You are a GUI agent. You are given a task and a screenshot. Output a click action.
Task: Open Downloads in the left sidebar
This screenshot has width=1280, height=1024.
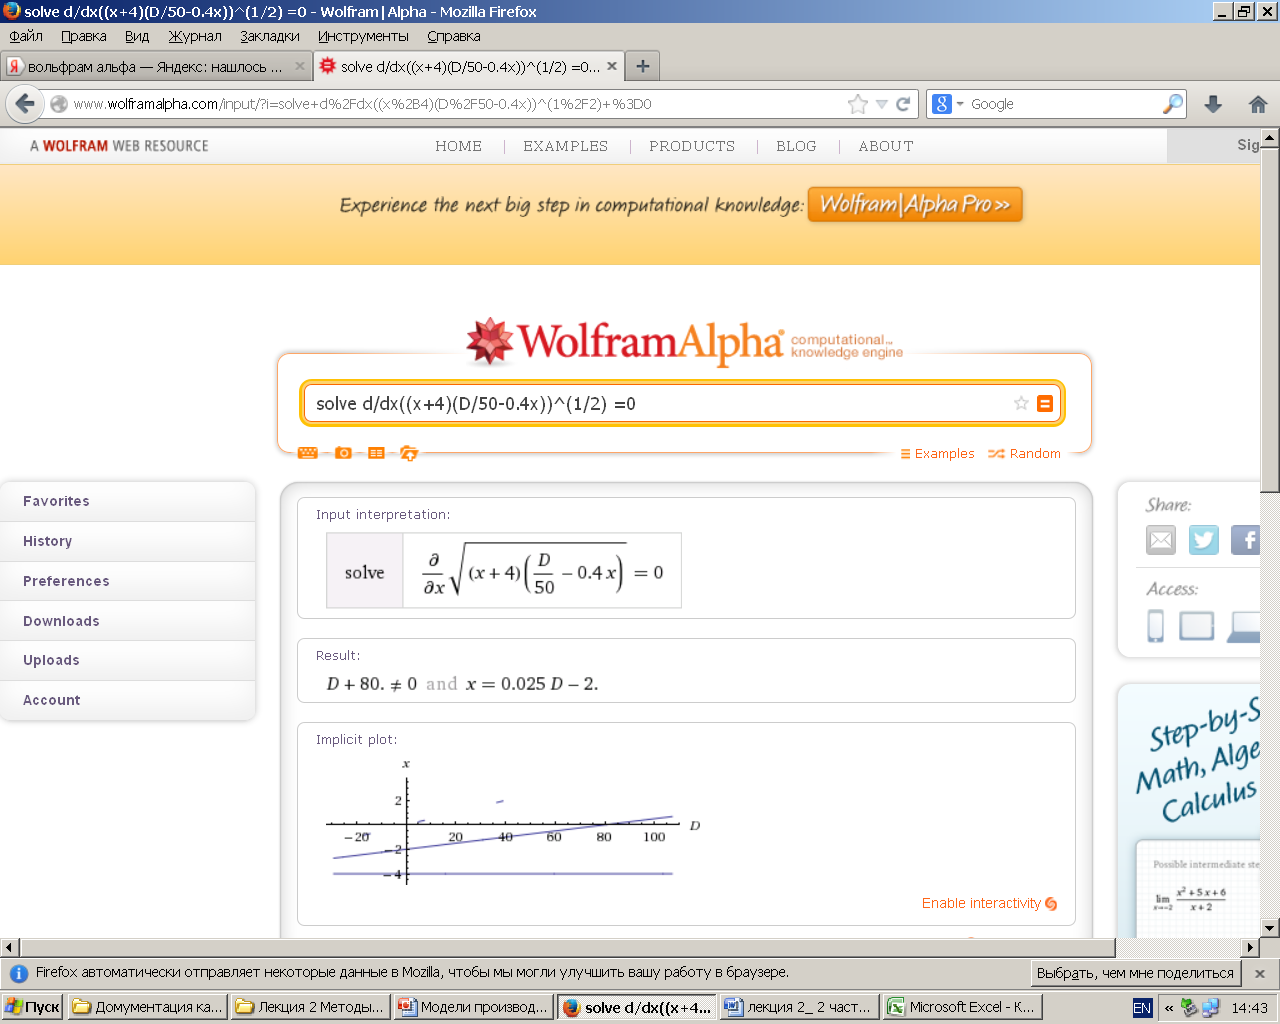click(x=128, y=621)
